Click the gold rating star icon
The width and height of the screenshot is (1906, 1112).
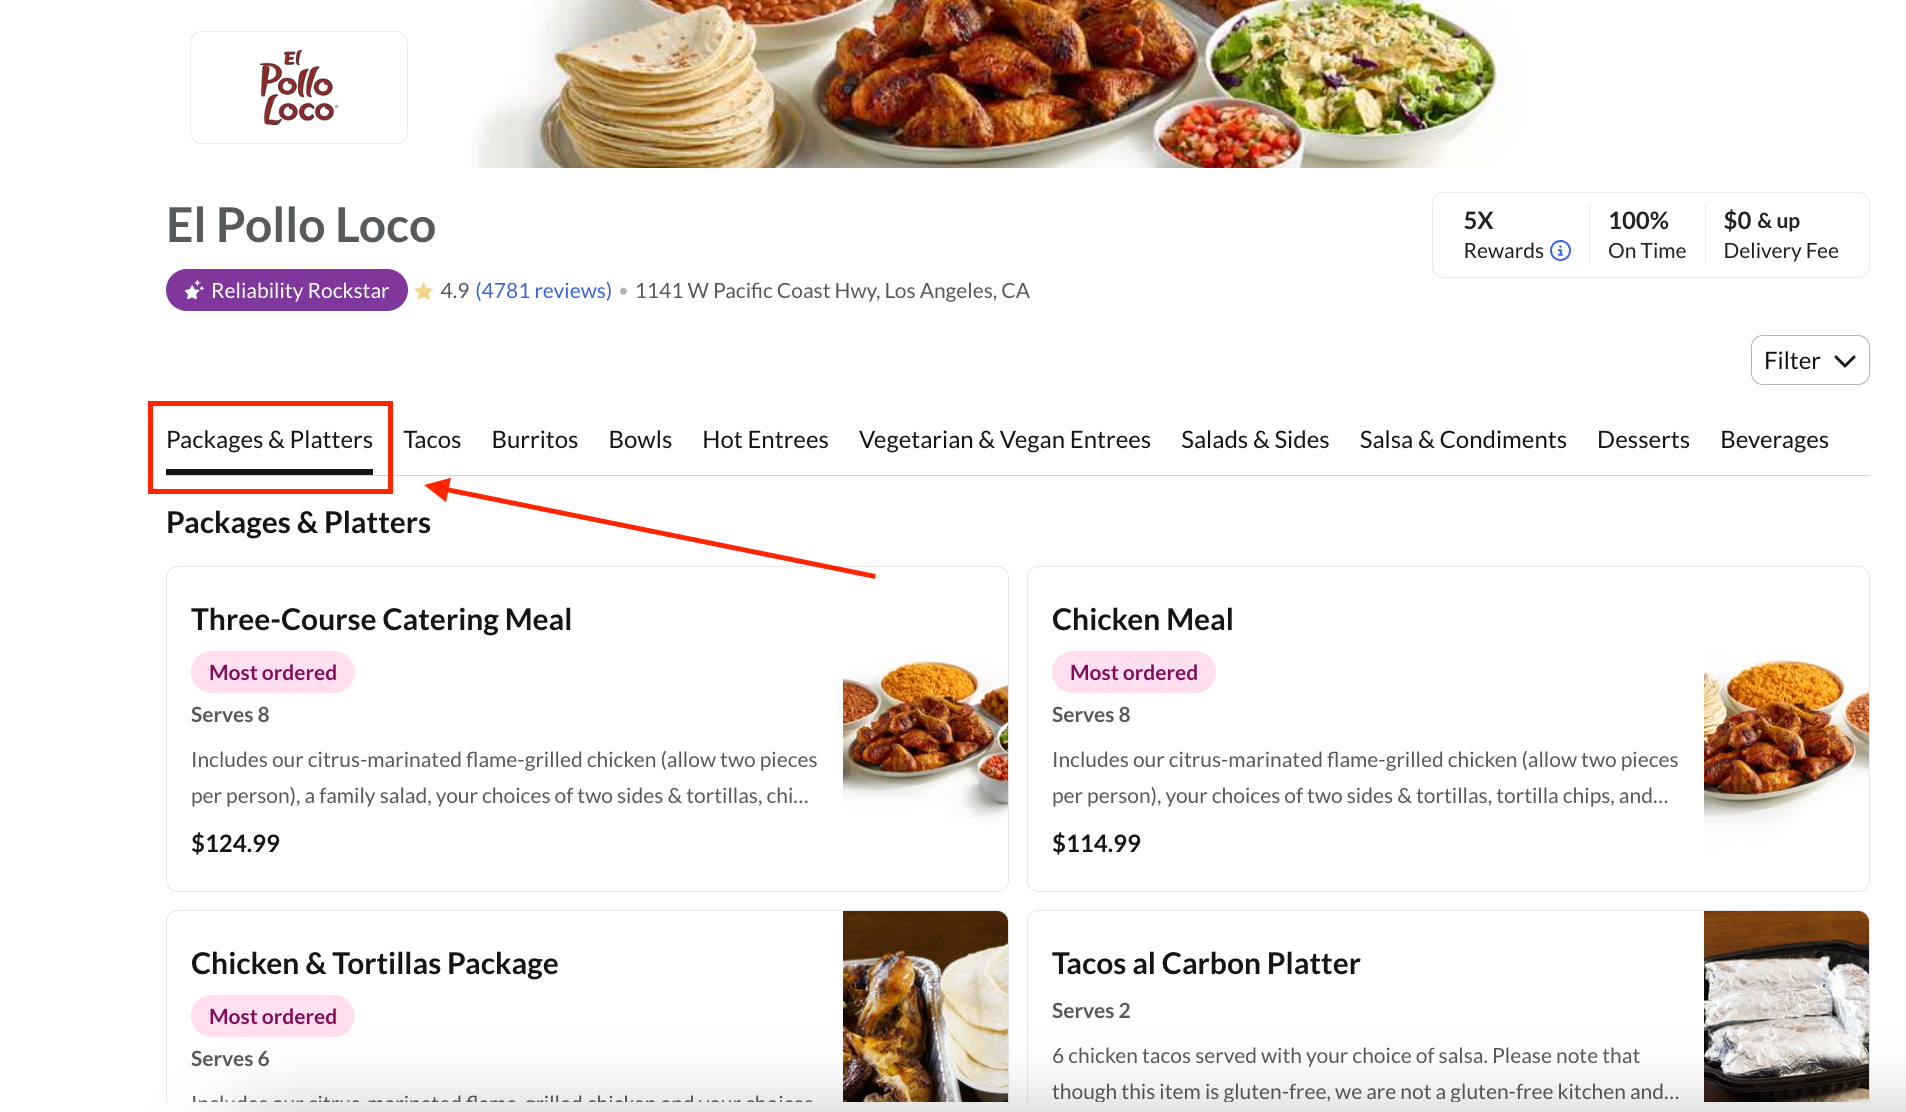point(424,291)
